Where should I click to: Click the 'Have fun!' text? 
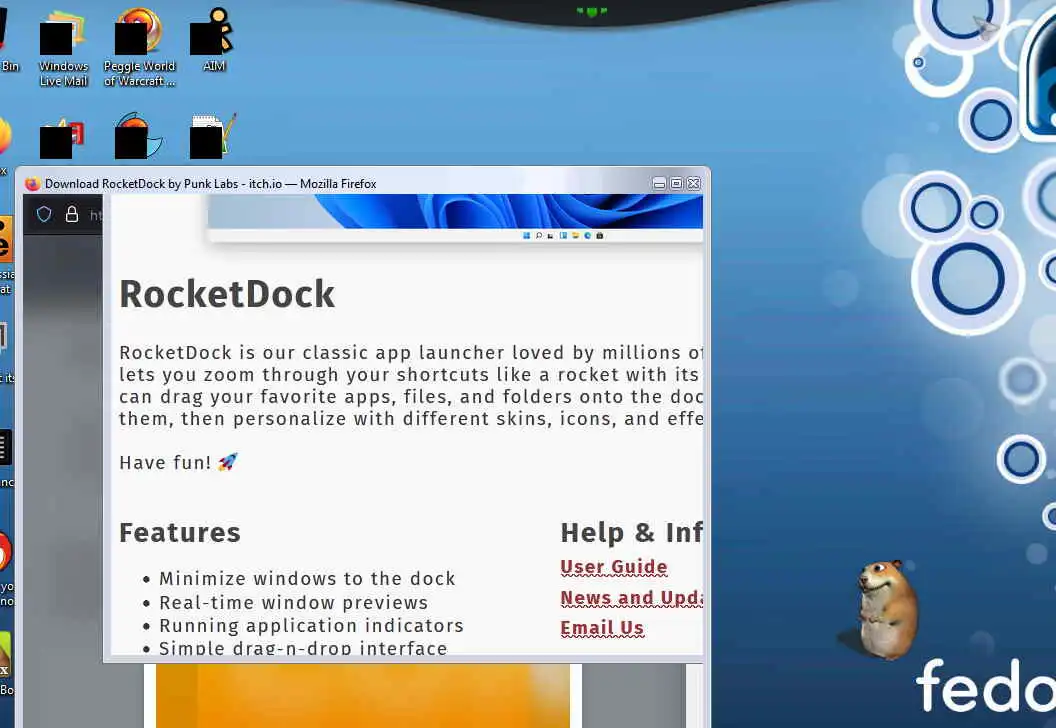coord(165,463)
